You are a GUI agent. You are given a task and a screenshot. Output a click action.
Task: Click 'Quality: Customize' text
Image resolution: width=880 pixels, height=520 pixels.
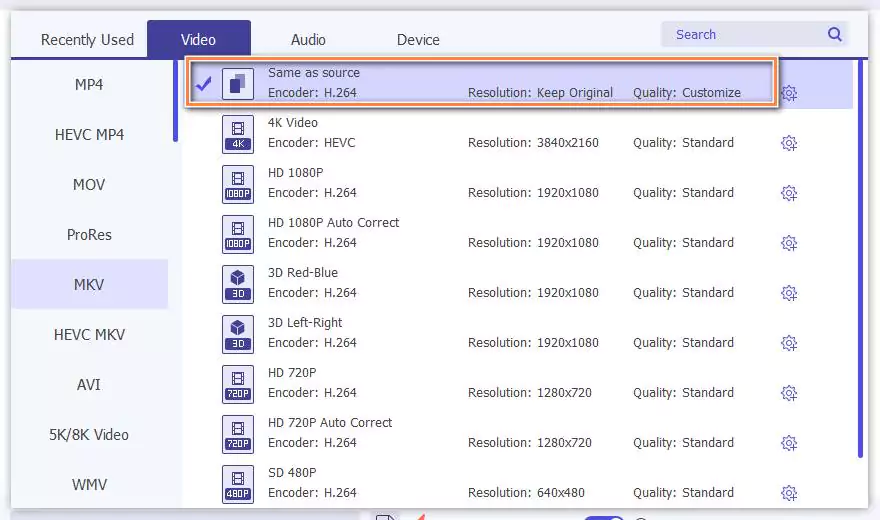click(x=687, y=93)
